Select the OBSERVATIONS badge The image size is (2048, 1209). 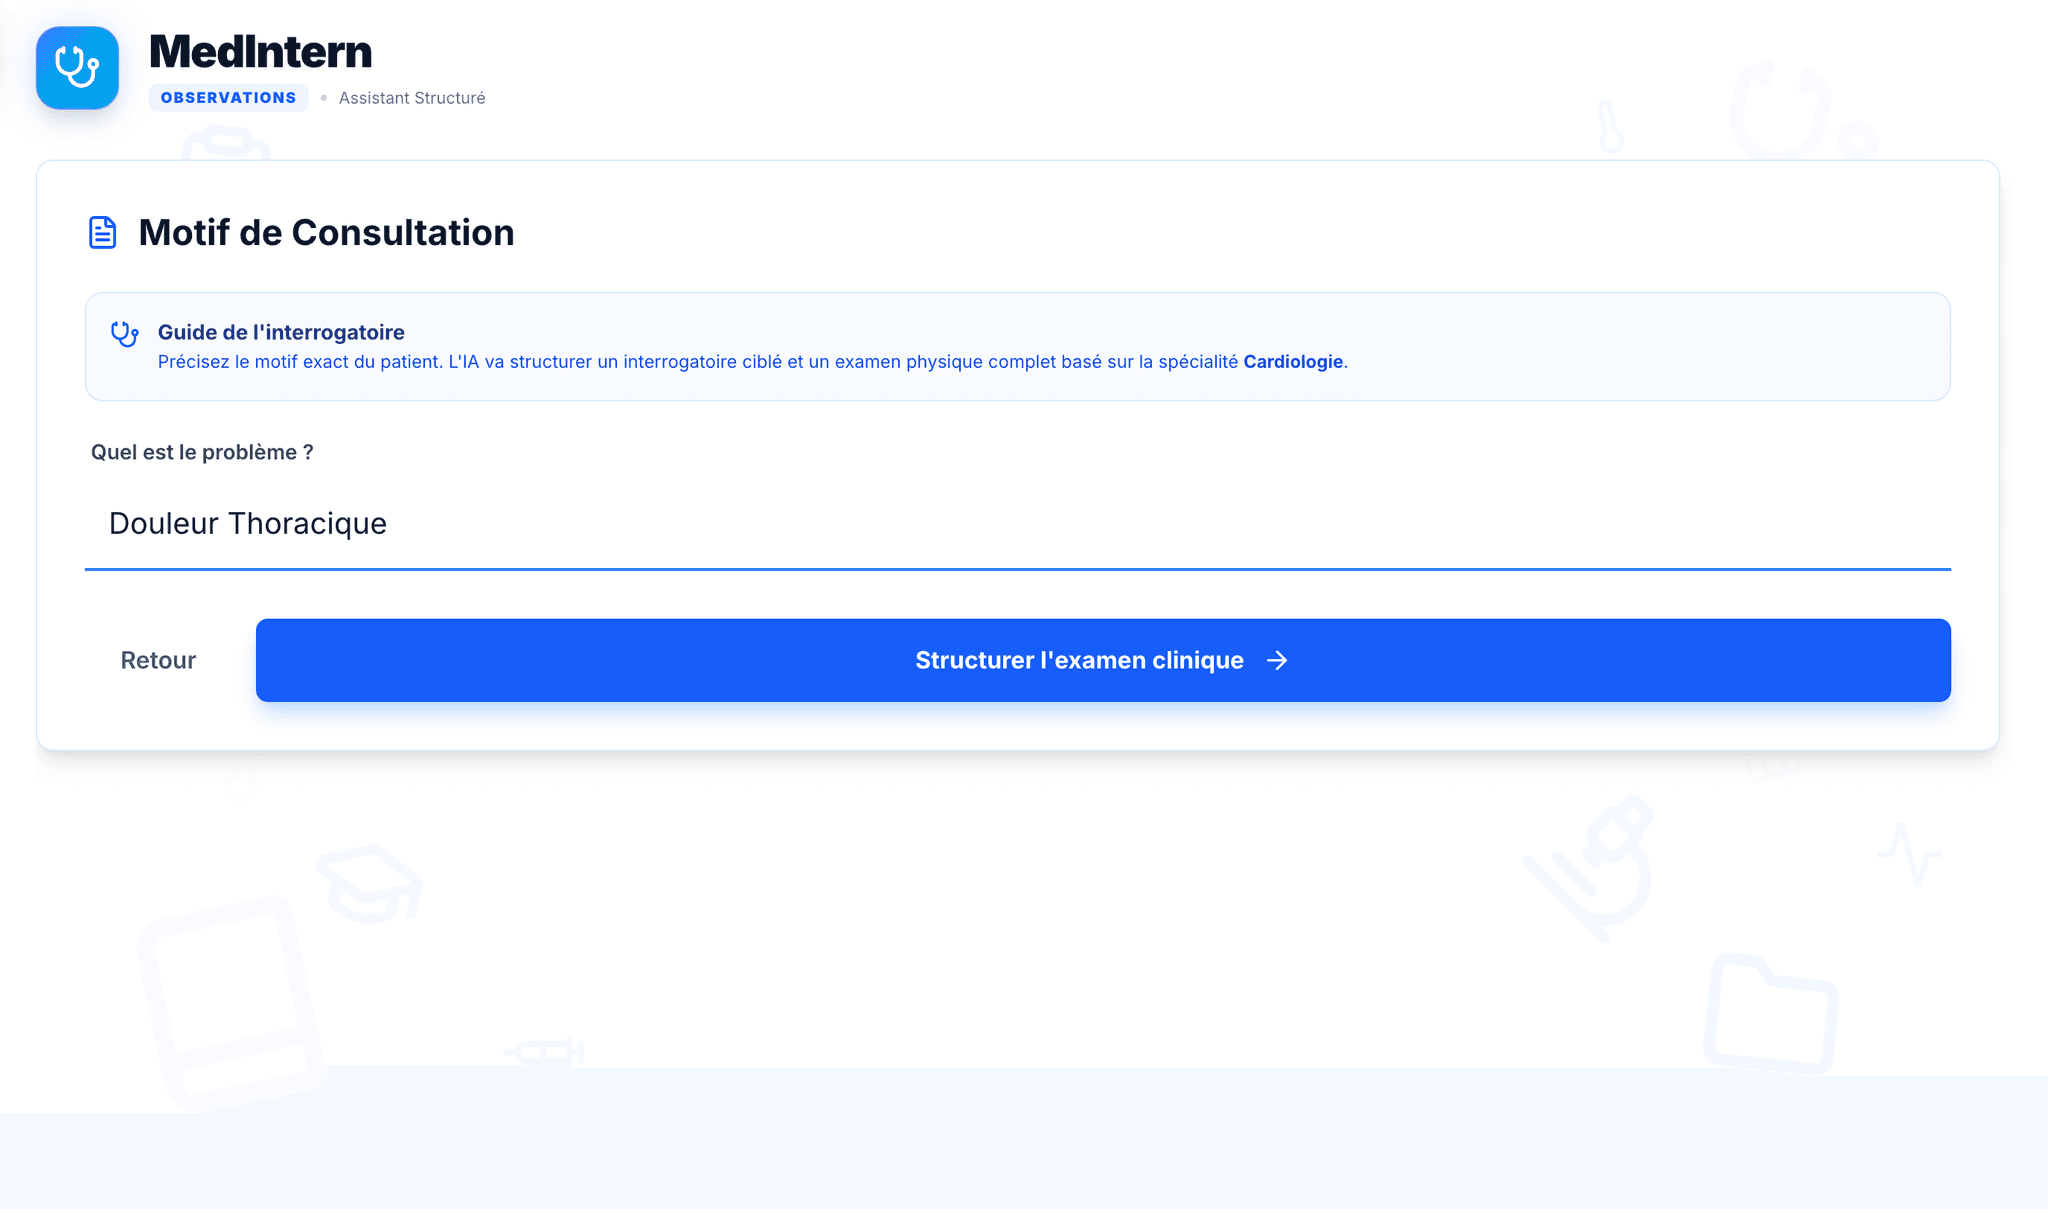point(228,98)
